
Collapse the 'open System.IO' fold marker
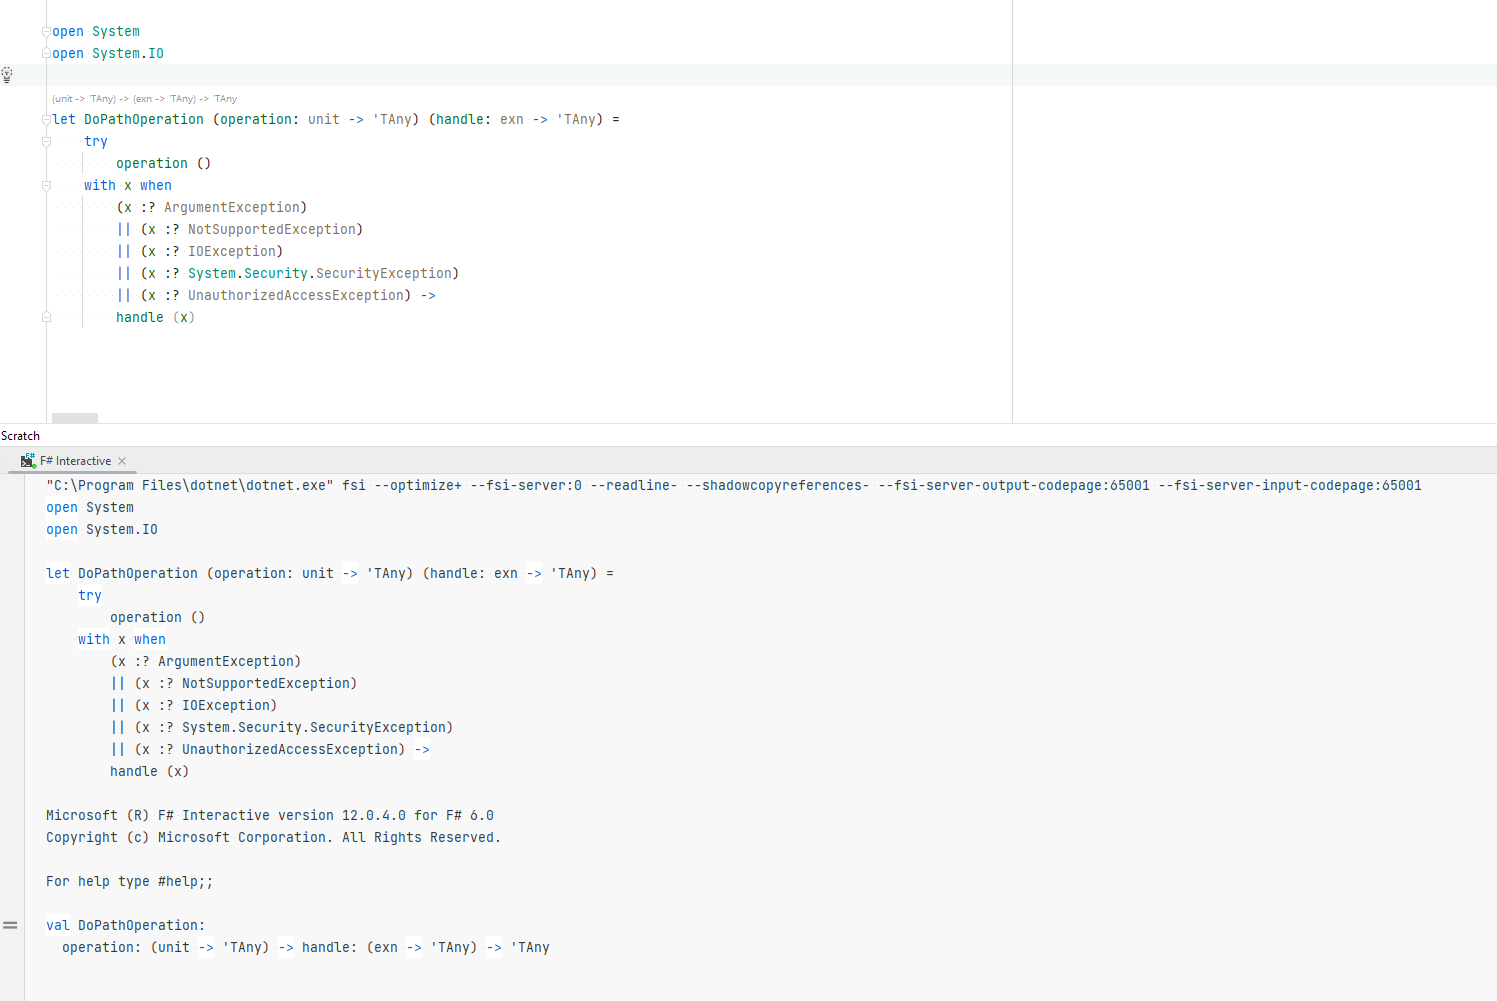[x=46, y=53]
